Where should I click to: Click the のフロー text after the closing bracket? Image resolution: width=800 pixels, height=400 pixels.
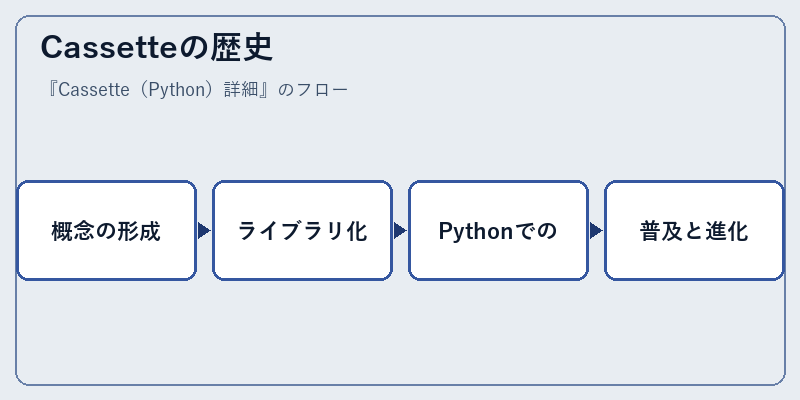313,90
